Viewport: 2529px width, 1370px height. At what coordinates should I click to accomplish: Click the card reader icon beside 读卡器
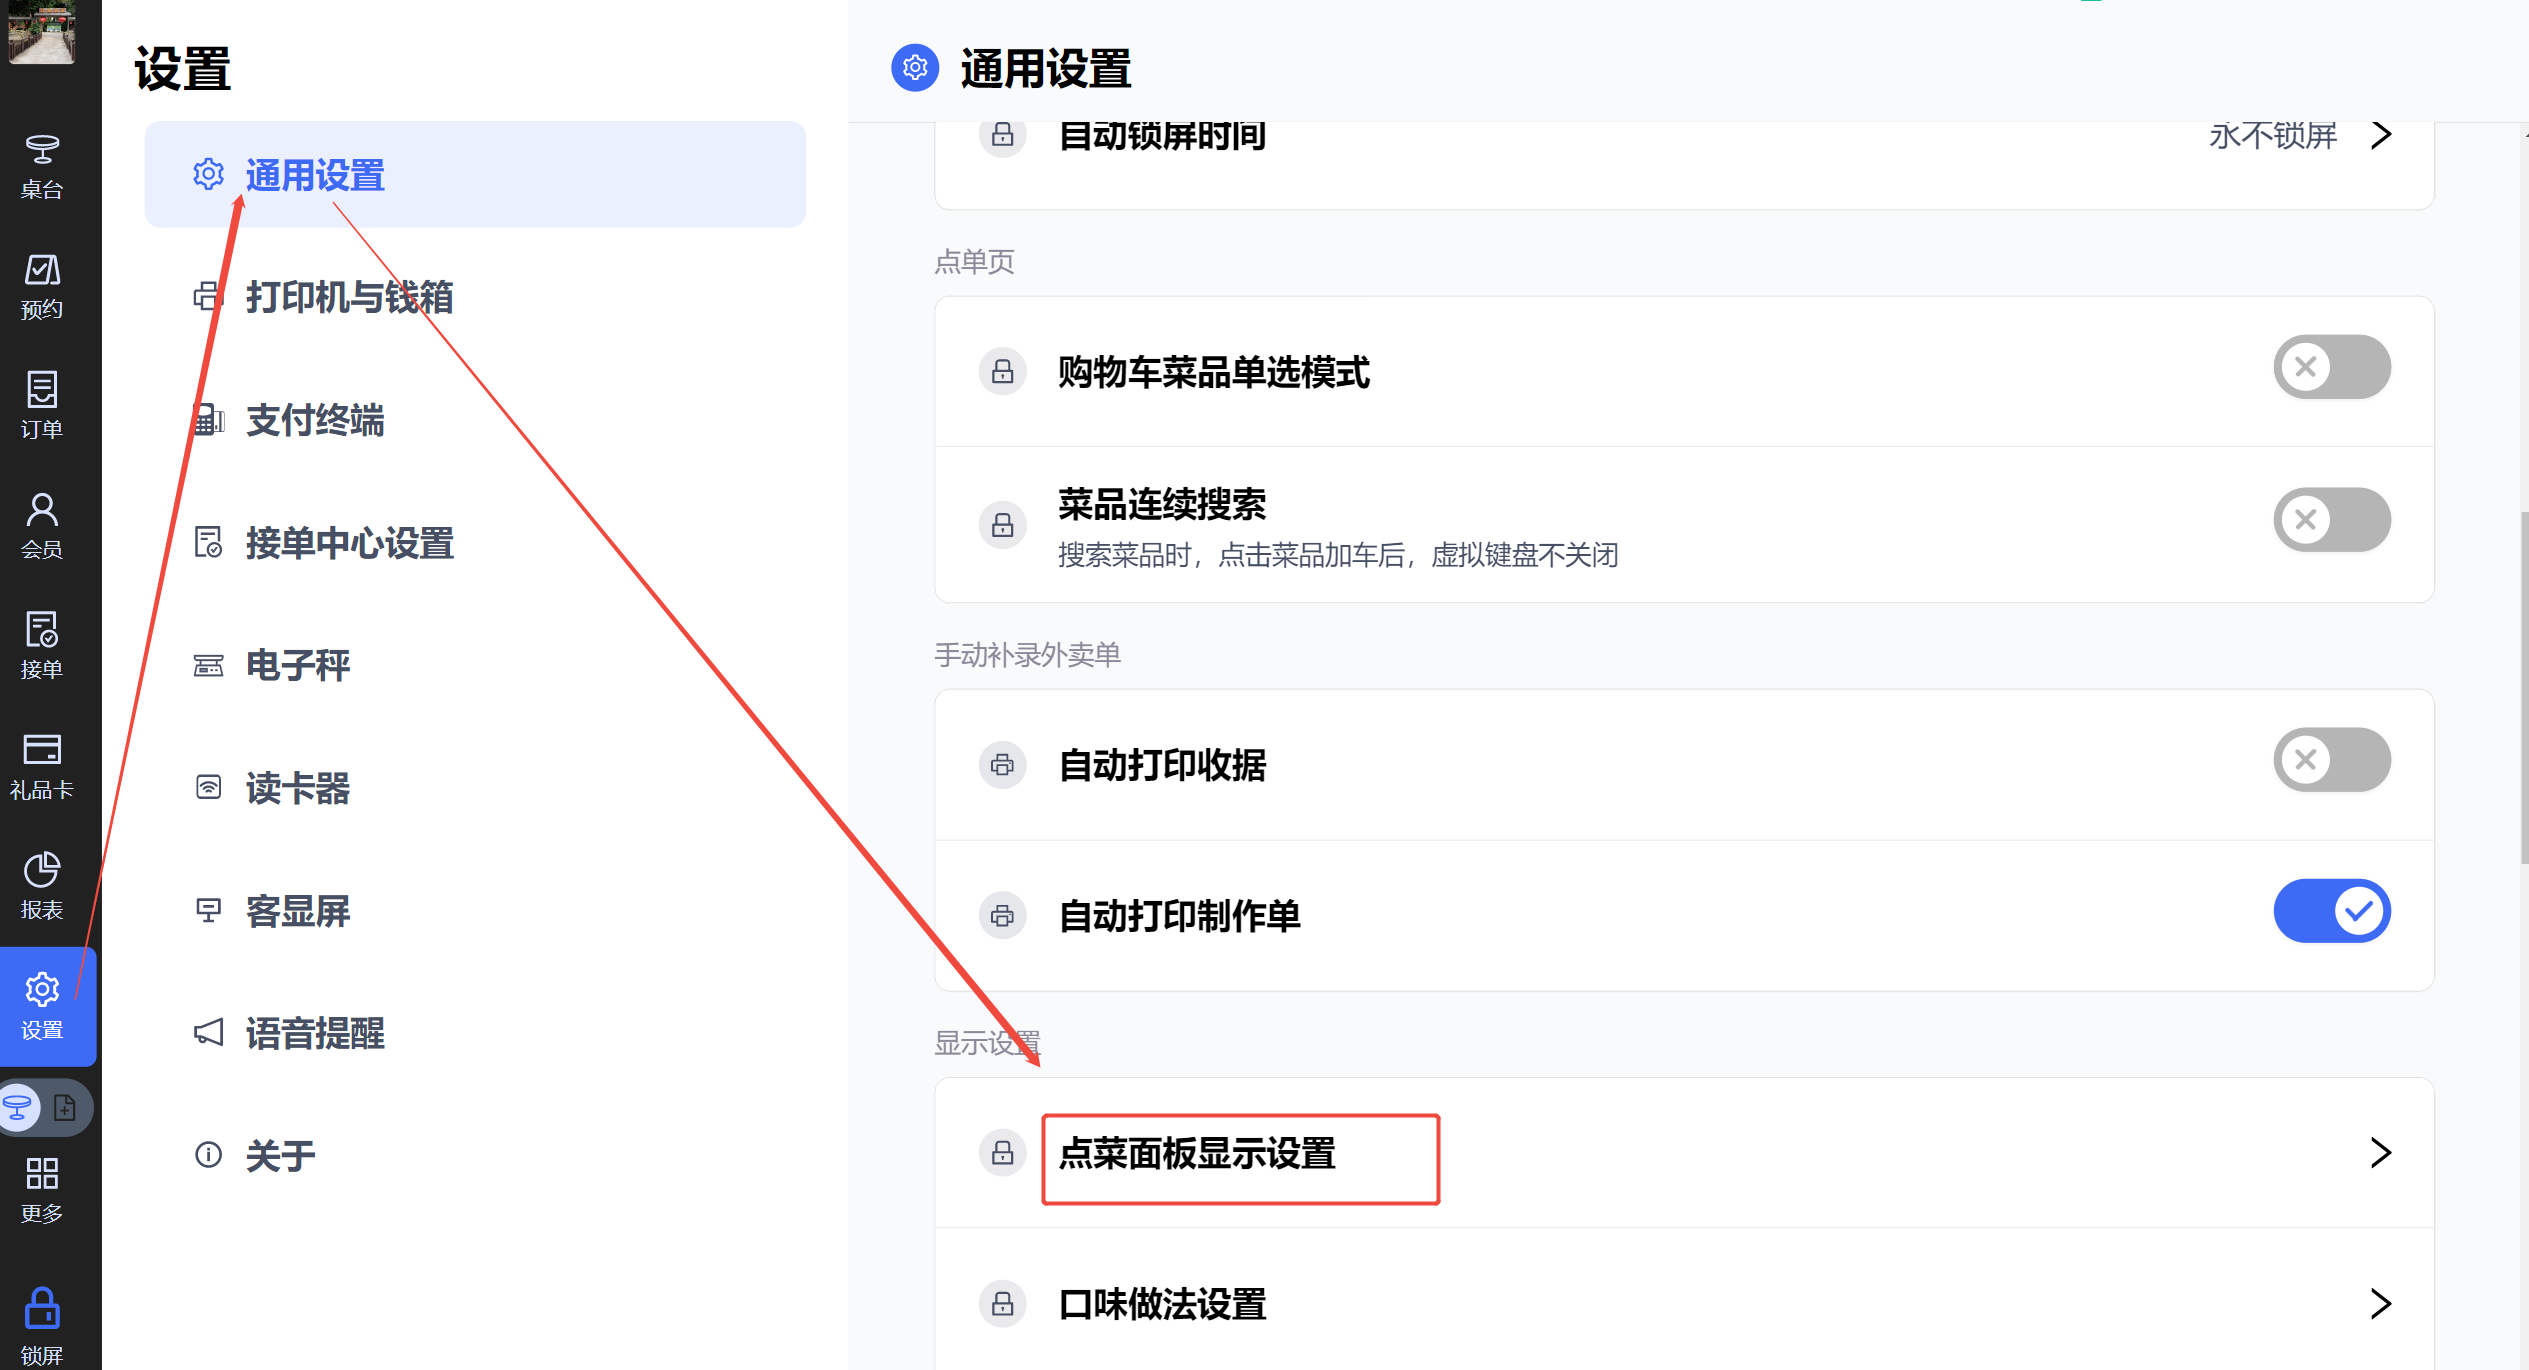coord(208,787)
